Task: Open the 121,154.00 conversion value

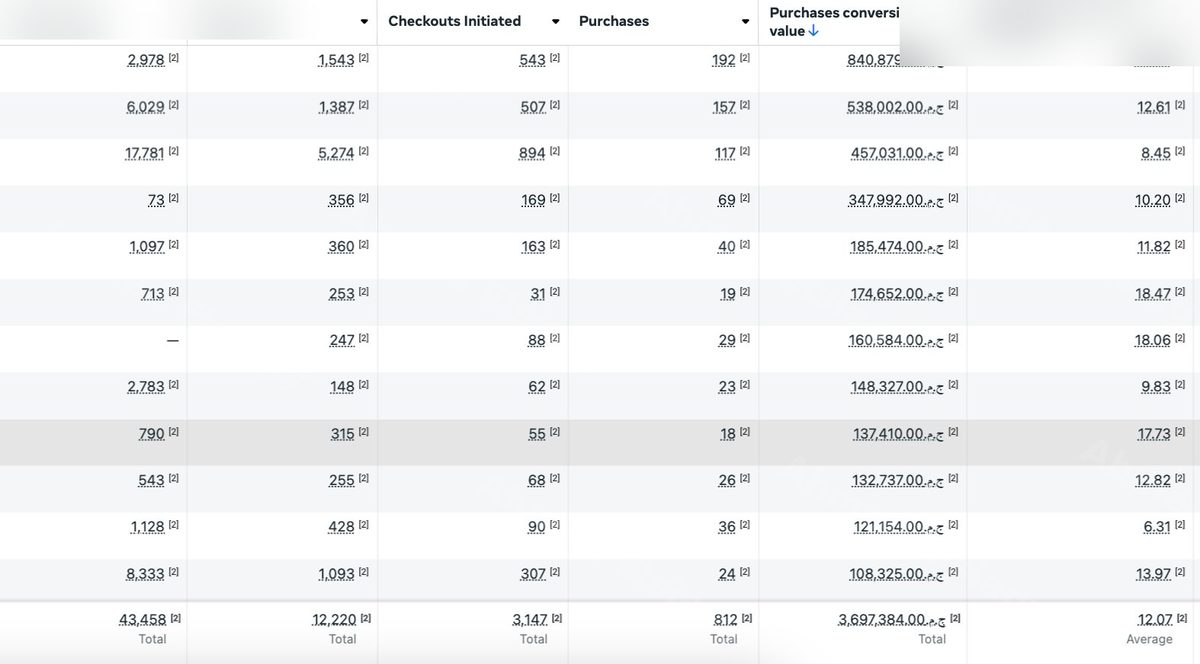Action: [x=899, y=526]
